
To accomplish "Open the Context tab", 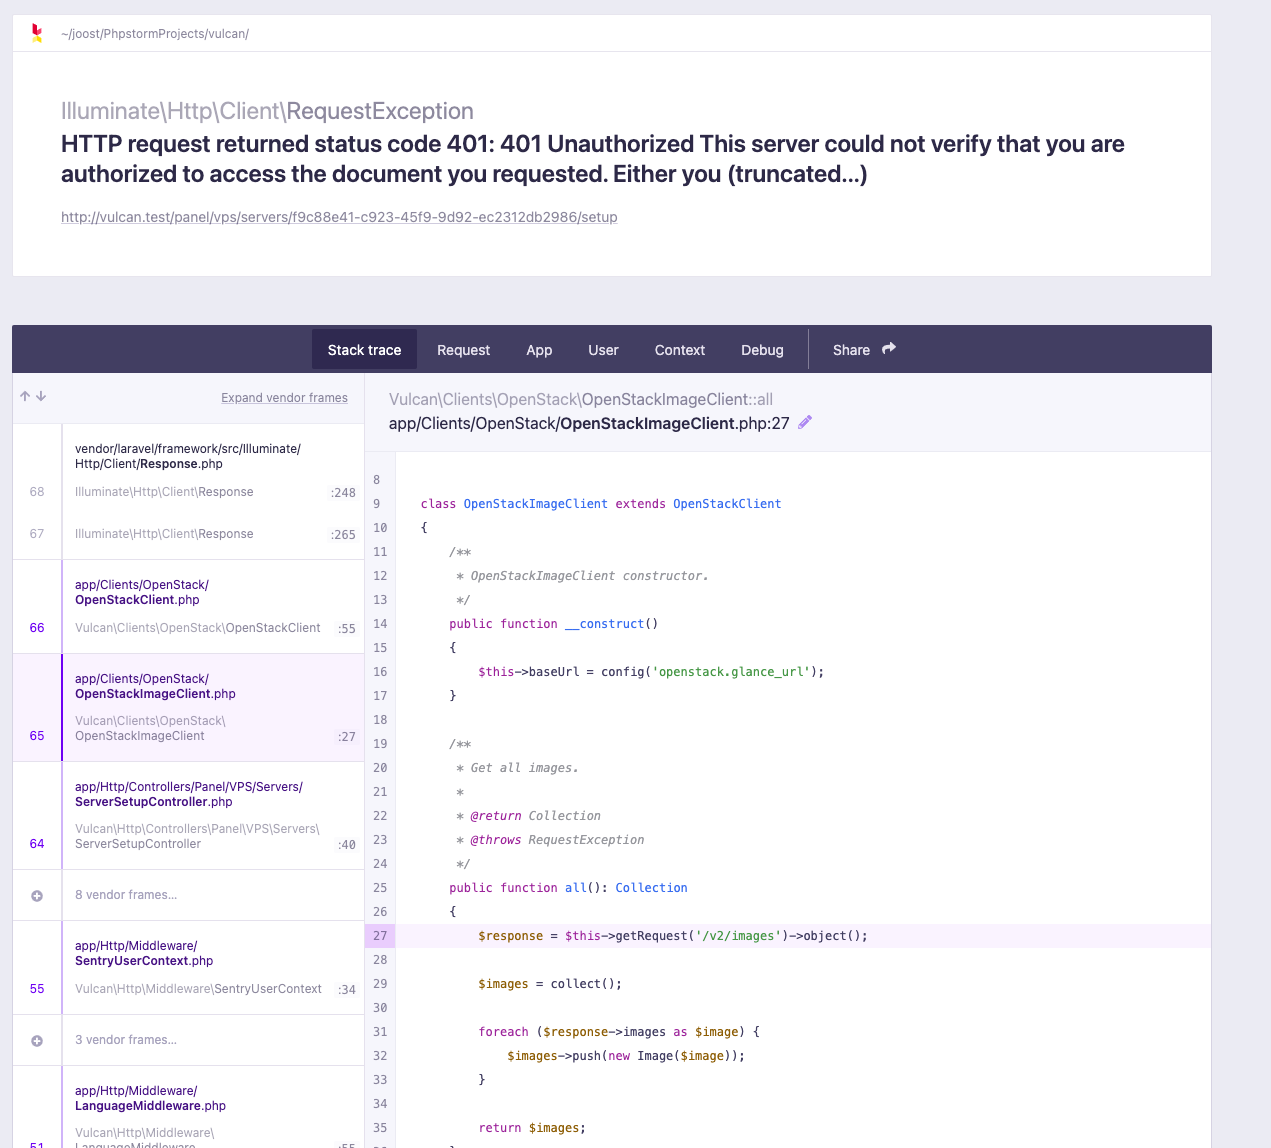I will tap(679, 350).
